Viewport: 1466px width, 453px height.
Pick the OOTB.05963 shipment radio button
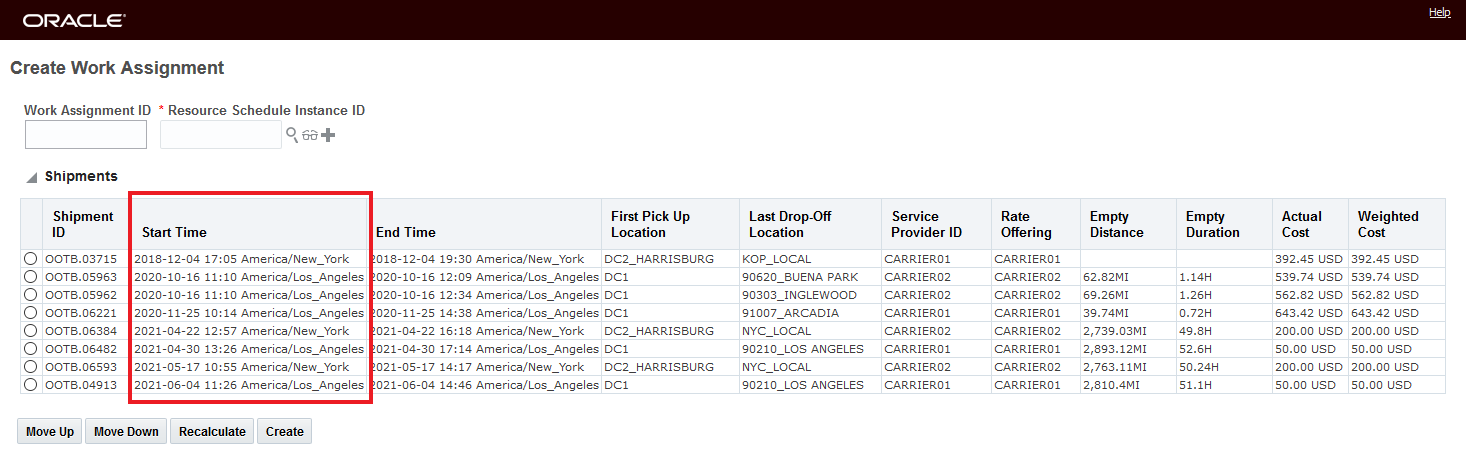(x=31, y=277)
